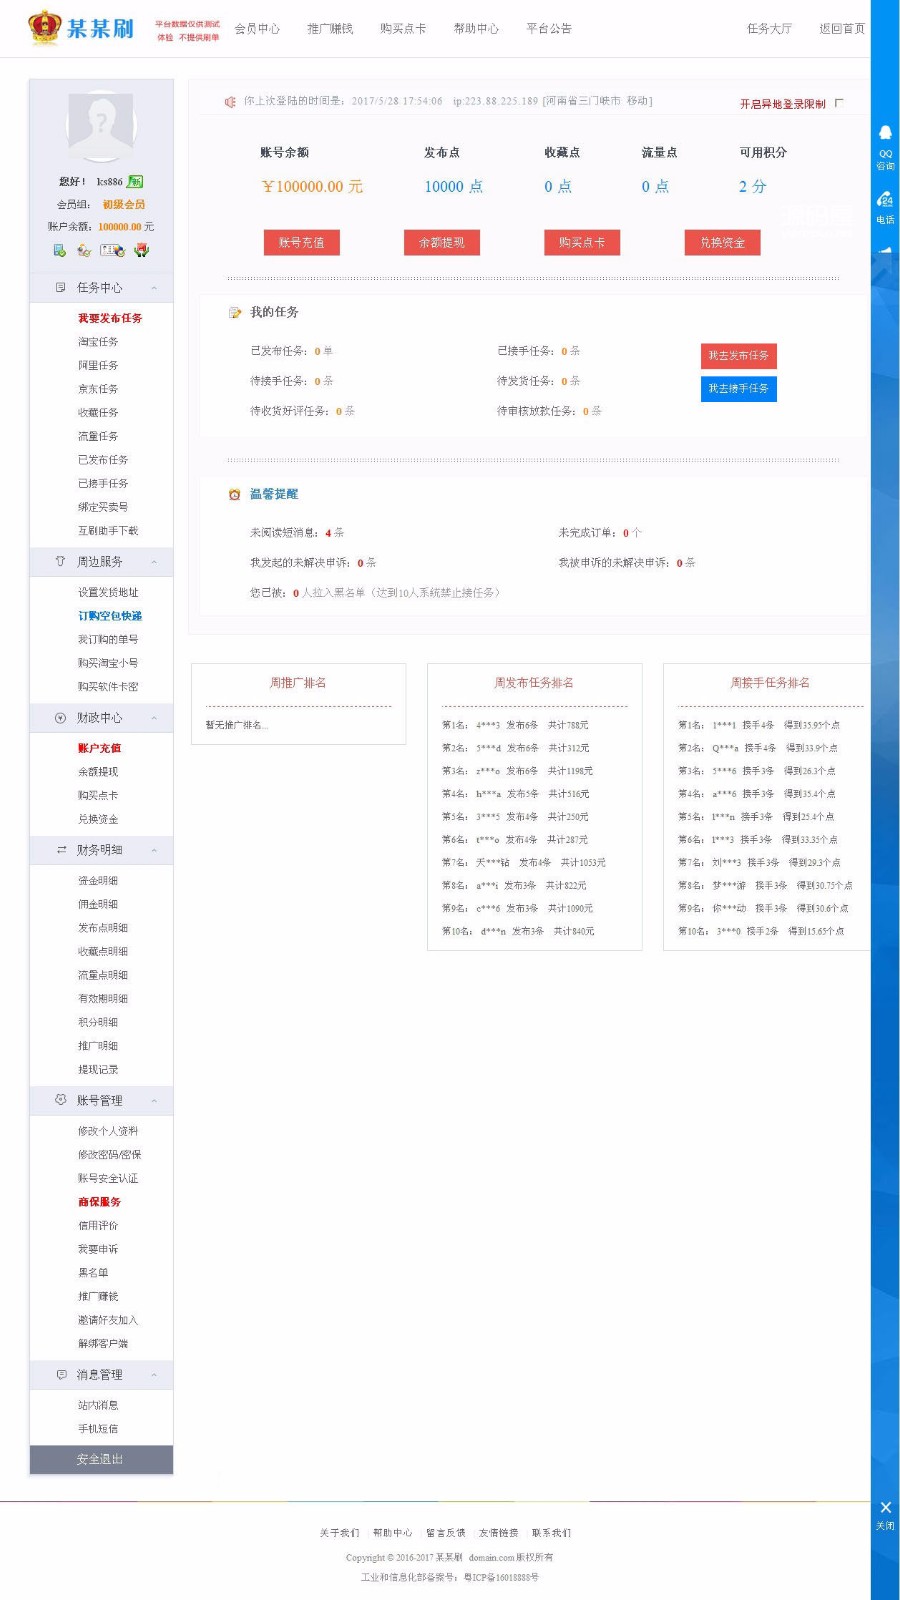Click 留言反馈 in the footer

point(445,1533)
